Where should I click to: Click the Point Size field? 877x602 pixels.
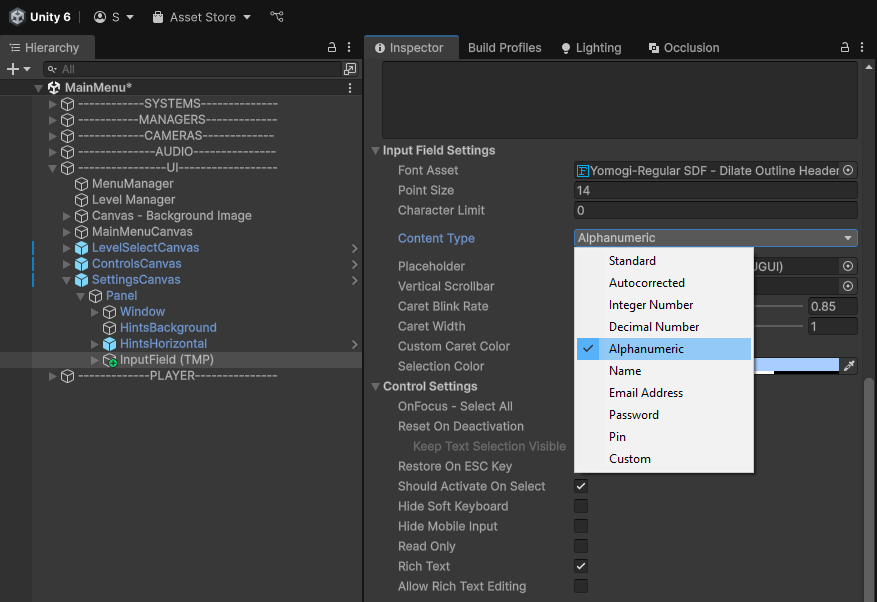[715, 190]
